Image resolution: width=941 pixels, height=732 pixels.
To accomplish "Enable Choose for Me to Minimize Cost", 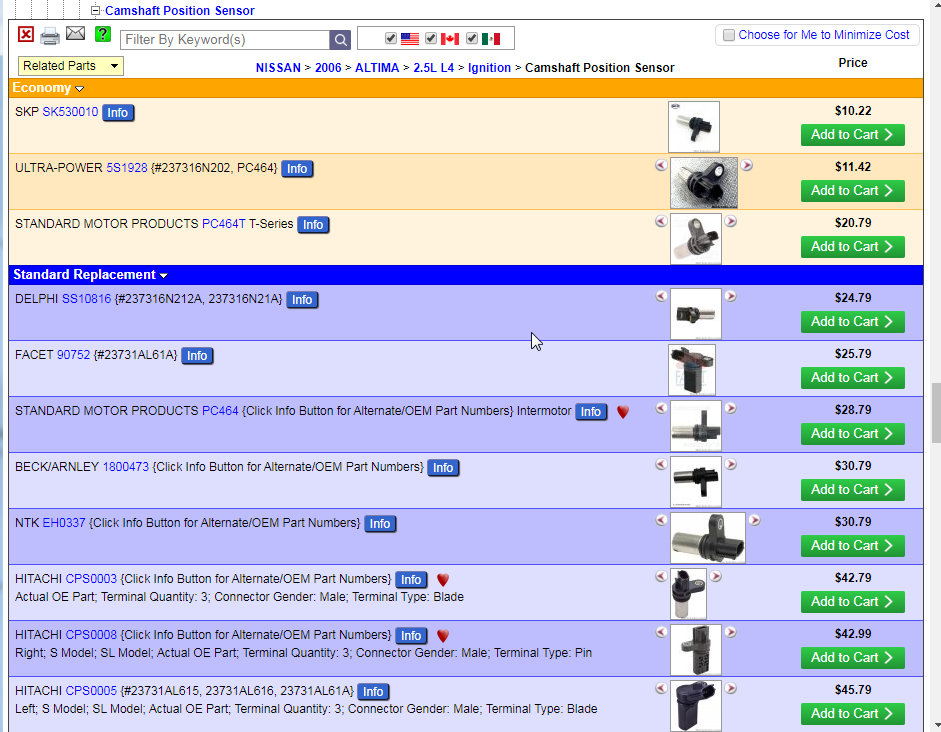I will [x=729, y=35].
